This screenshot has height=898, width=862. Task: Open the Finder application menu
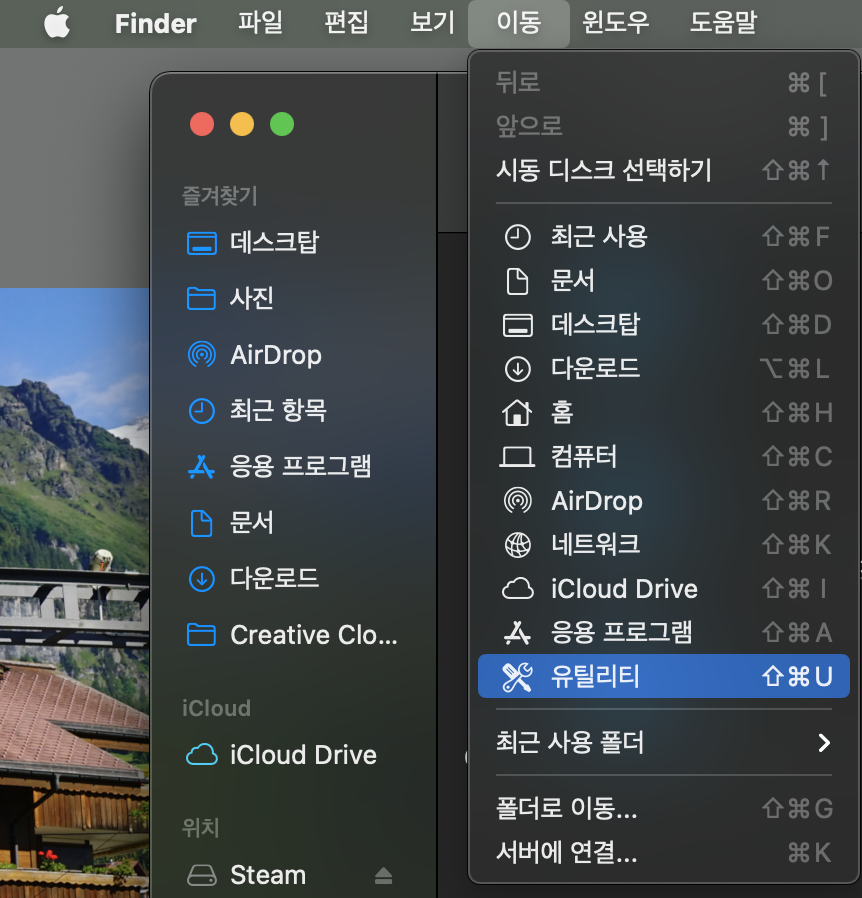click(155, 23)
